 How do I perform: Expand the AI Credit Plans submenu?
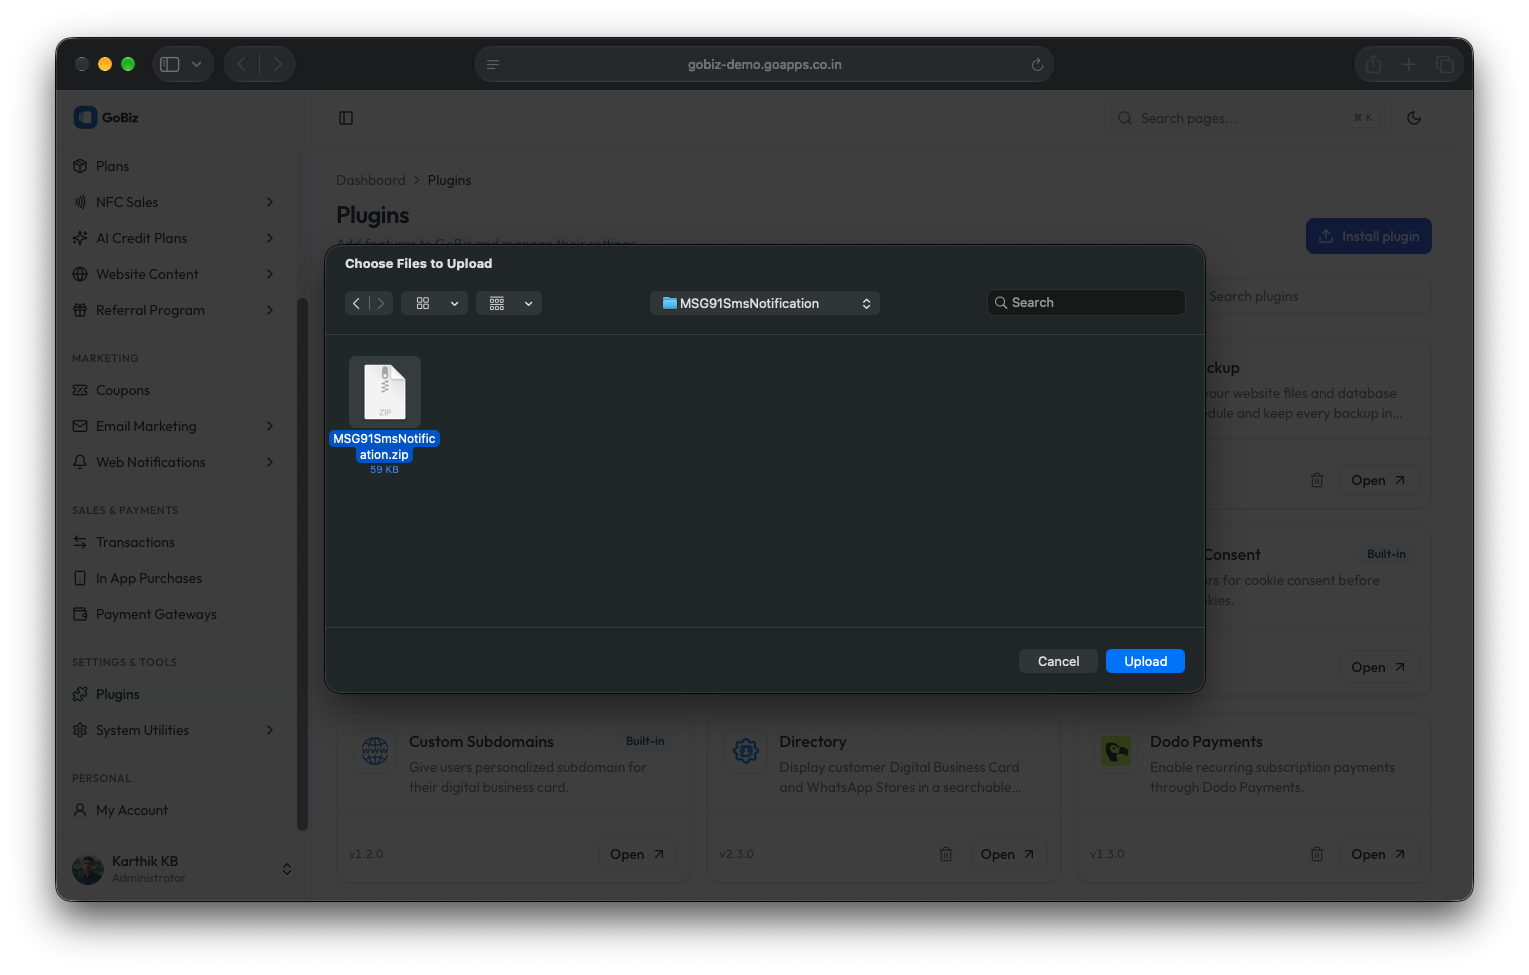coord(270,238)
